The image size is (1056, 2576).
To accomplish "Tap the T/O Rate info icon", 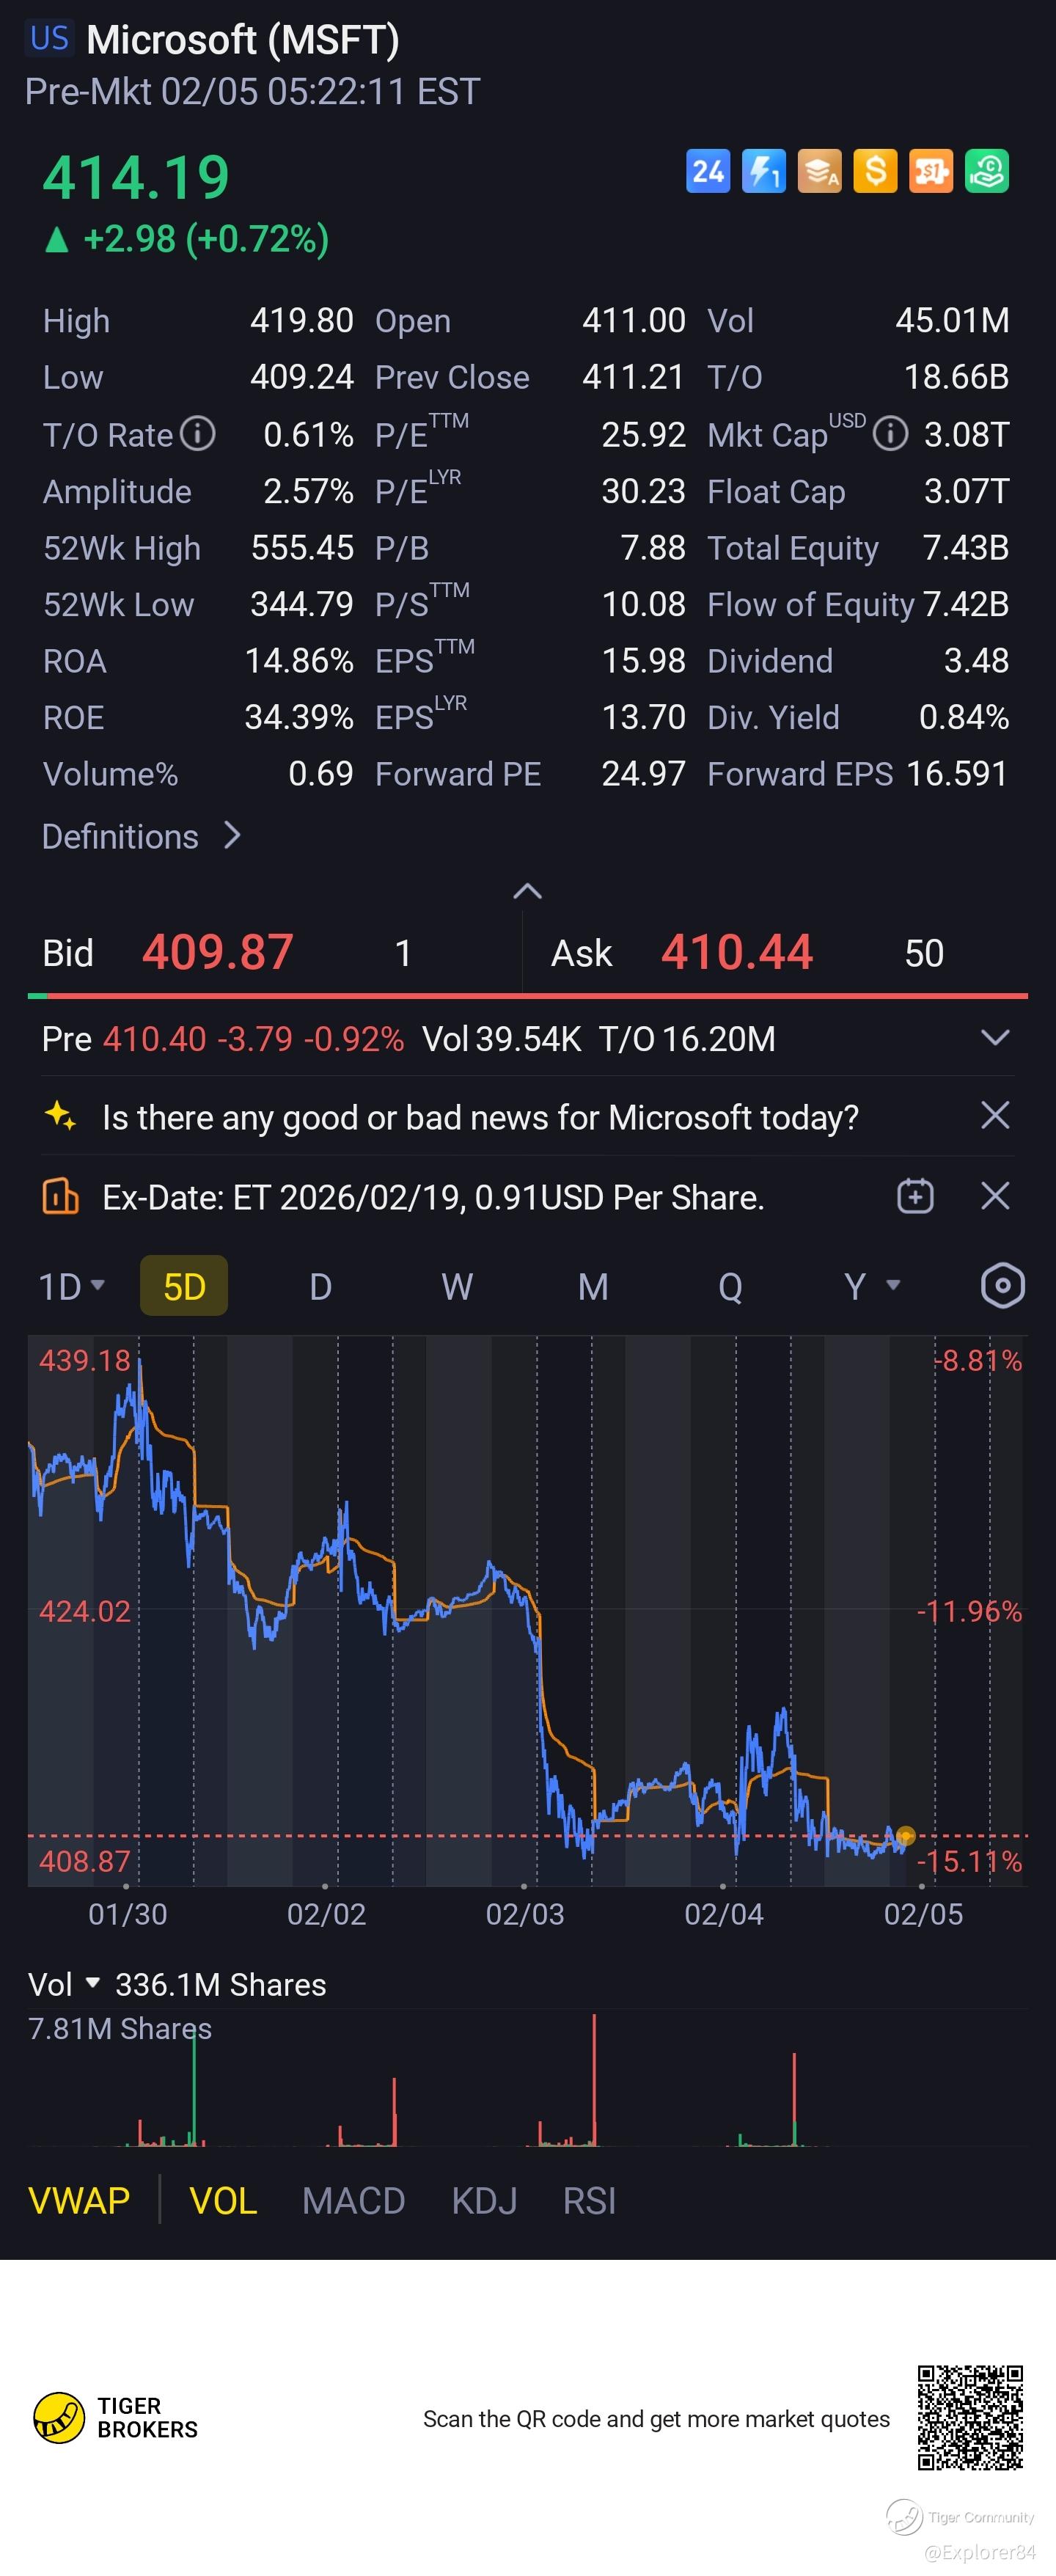I will [x=198, y=434].
